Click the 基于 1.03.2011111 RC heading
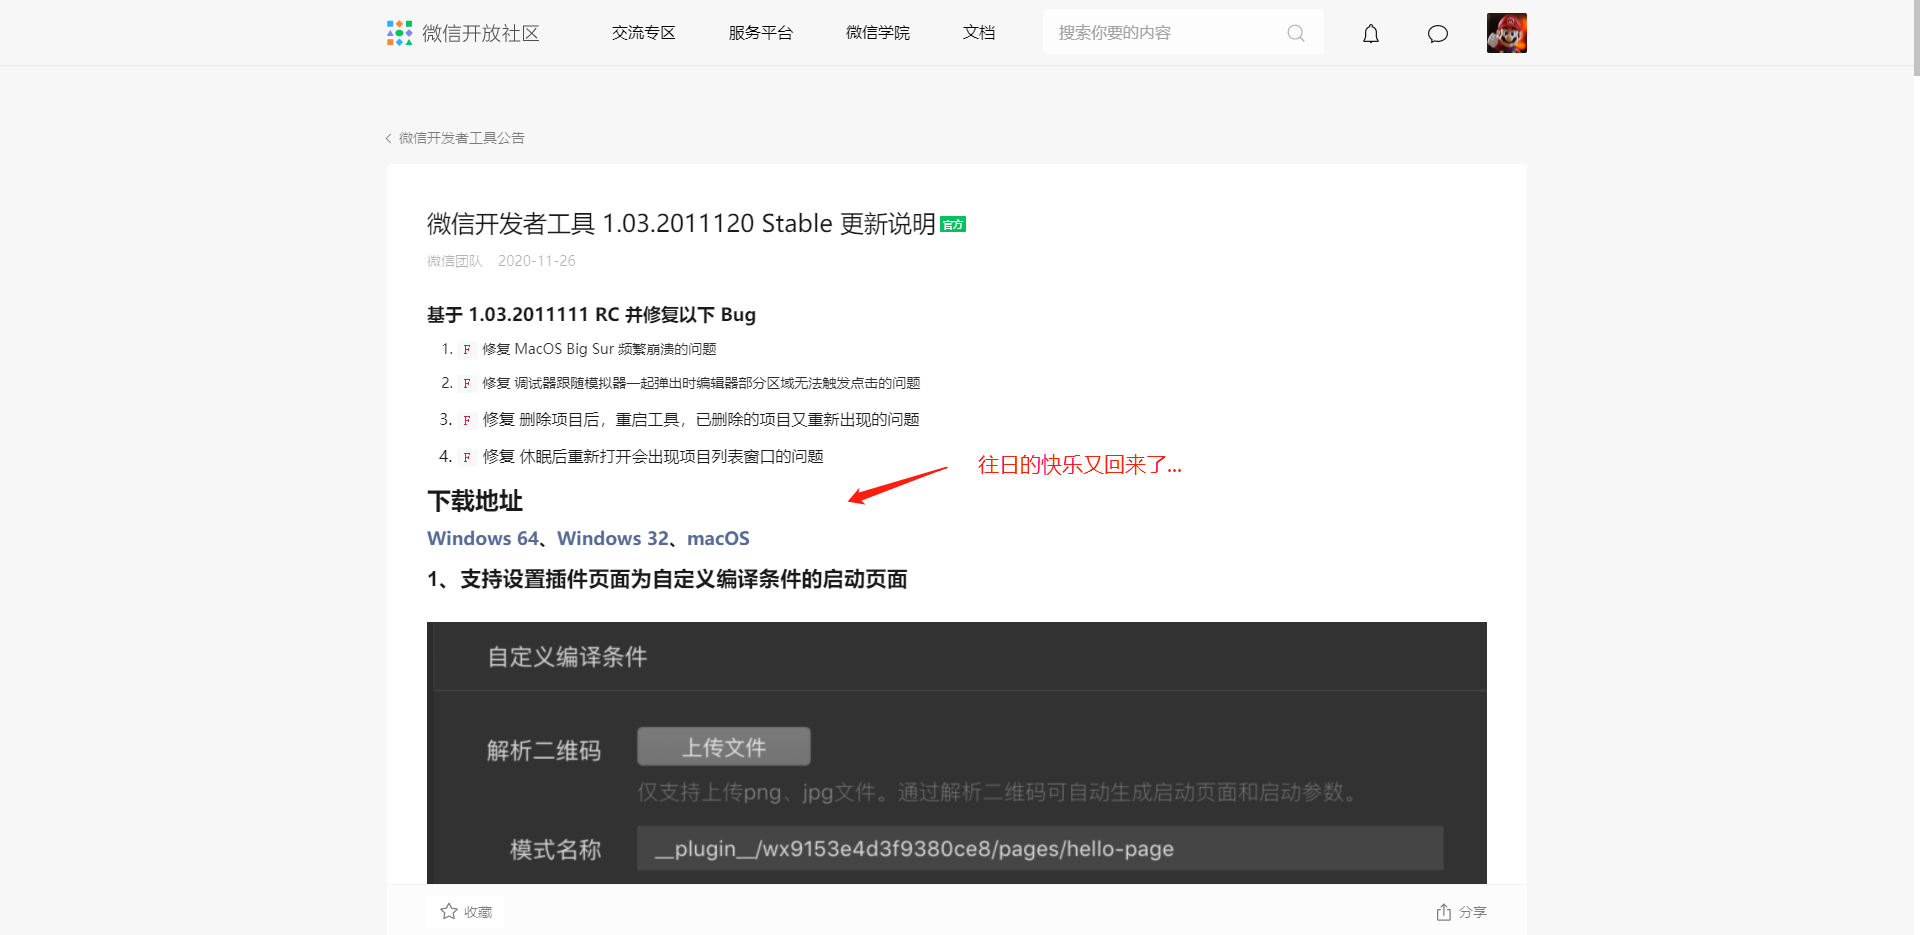1920x935 pixels. (591, 314)
